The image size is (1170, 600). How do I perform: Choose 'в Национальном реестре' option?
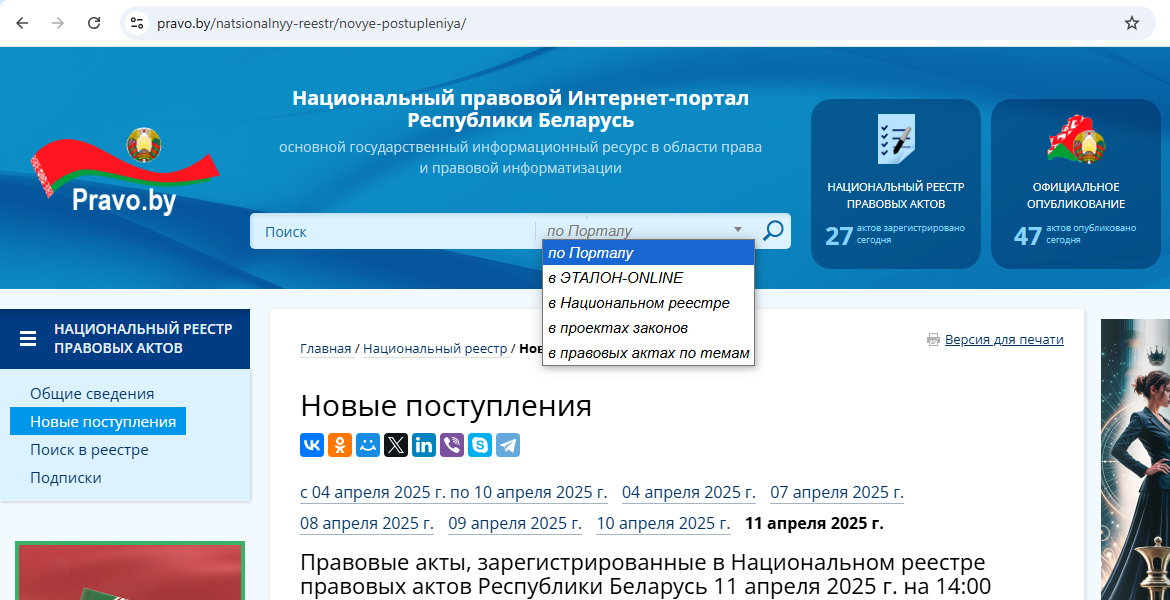point(638,303)
